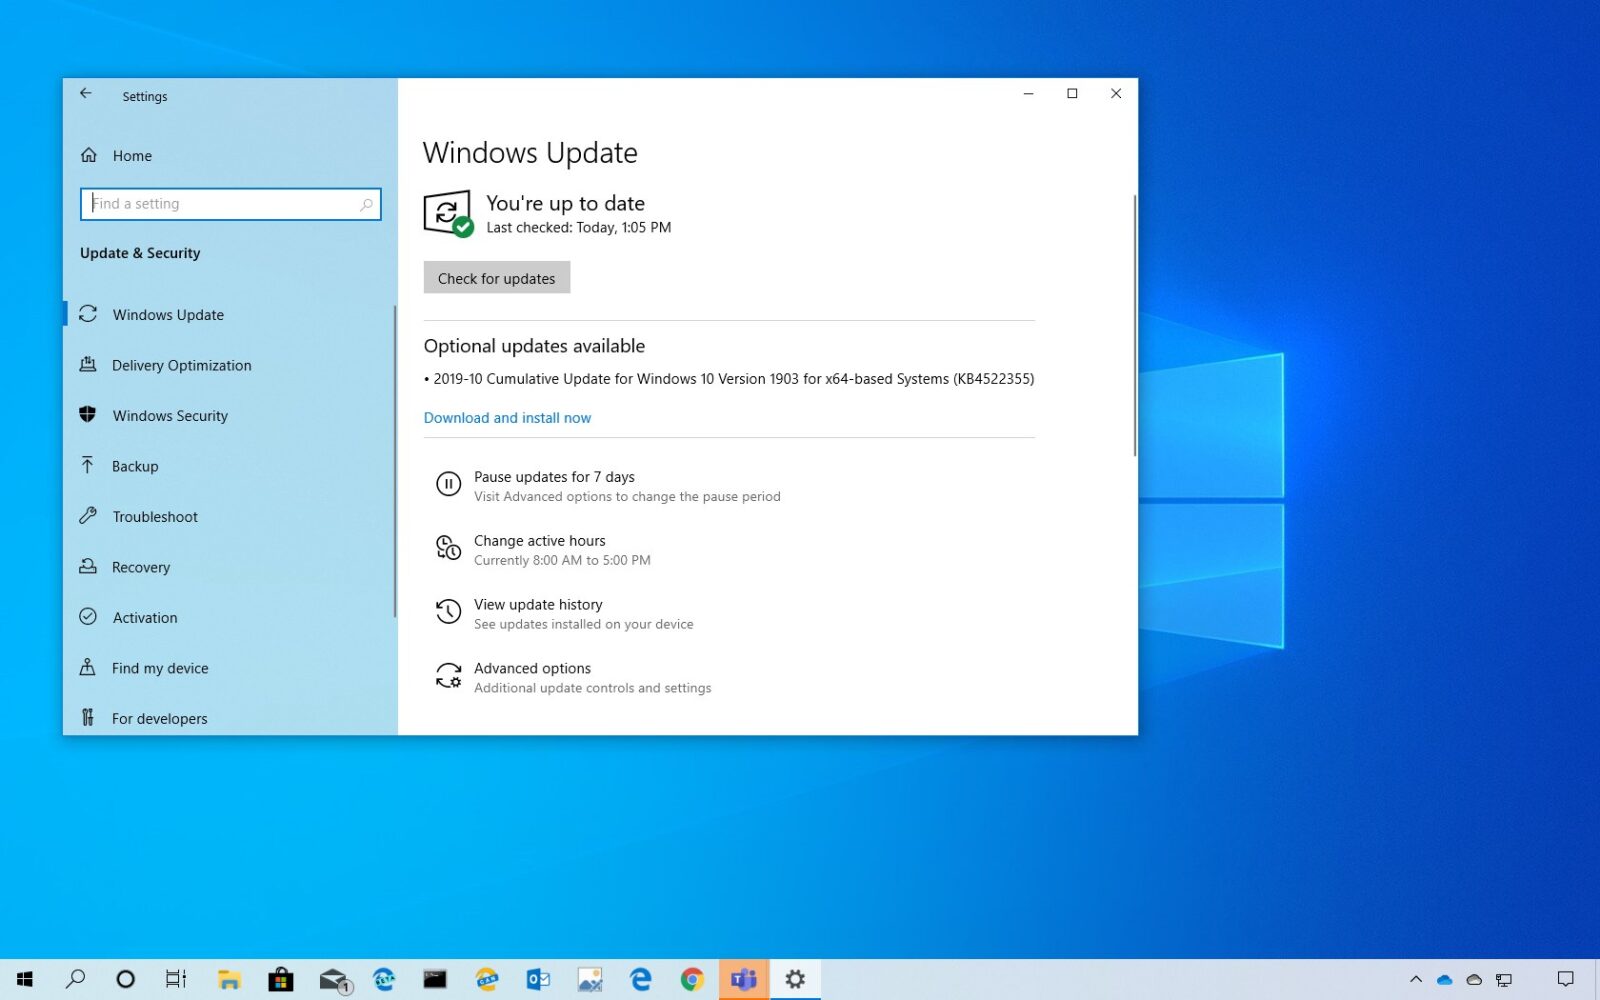The width and height of the screenshot is (1600, 1000).
Task: Select the Windows Security shield icon
Action: coord(89,415)
